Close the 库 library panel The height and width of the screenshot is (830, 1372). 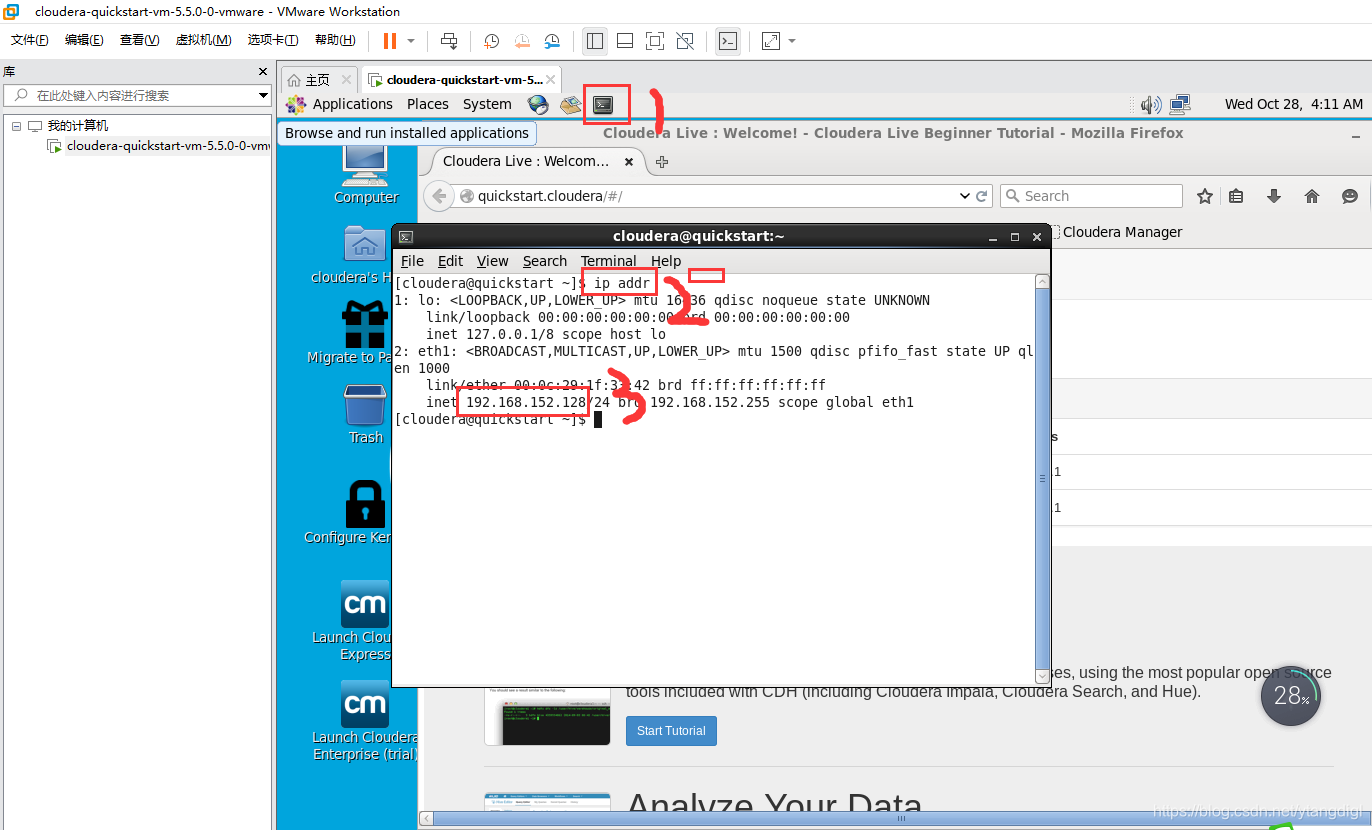pyautogui.click(x=263, y=72)
